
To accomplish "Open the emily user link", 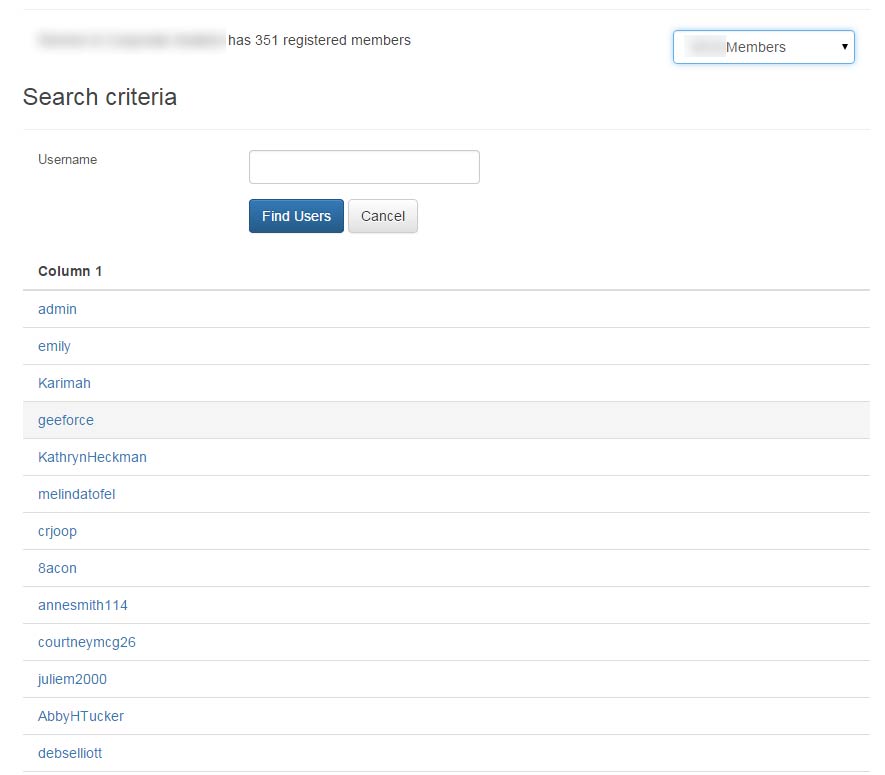I will tap(54, 347).
